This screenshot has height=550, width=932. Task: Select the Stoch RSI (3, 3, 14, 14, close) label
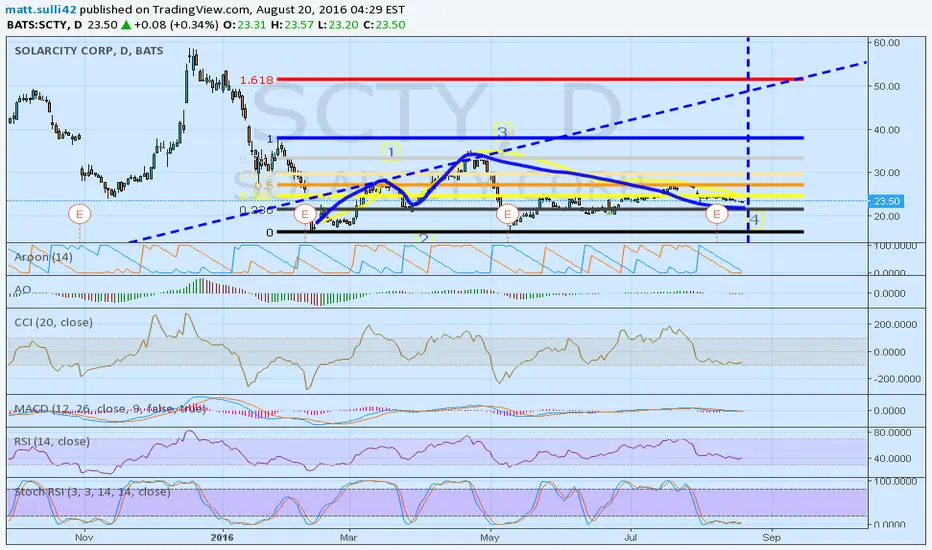tap(92, 492)
